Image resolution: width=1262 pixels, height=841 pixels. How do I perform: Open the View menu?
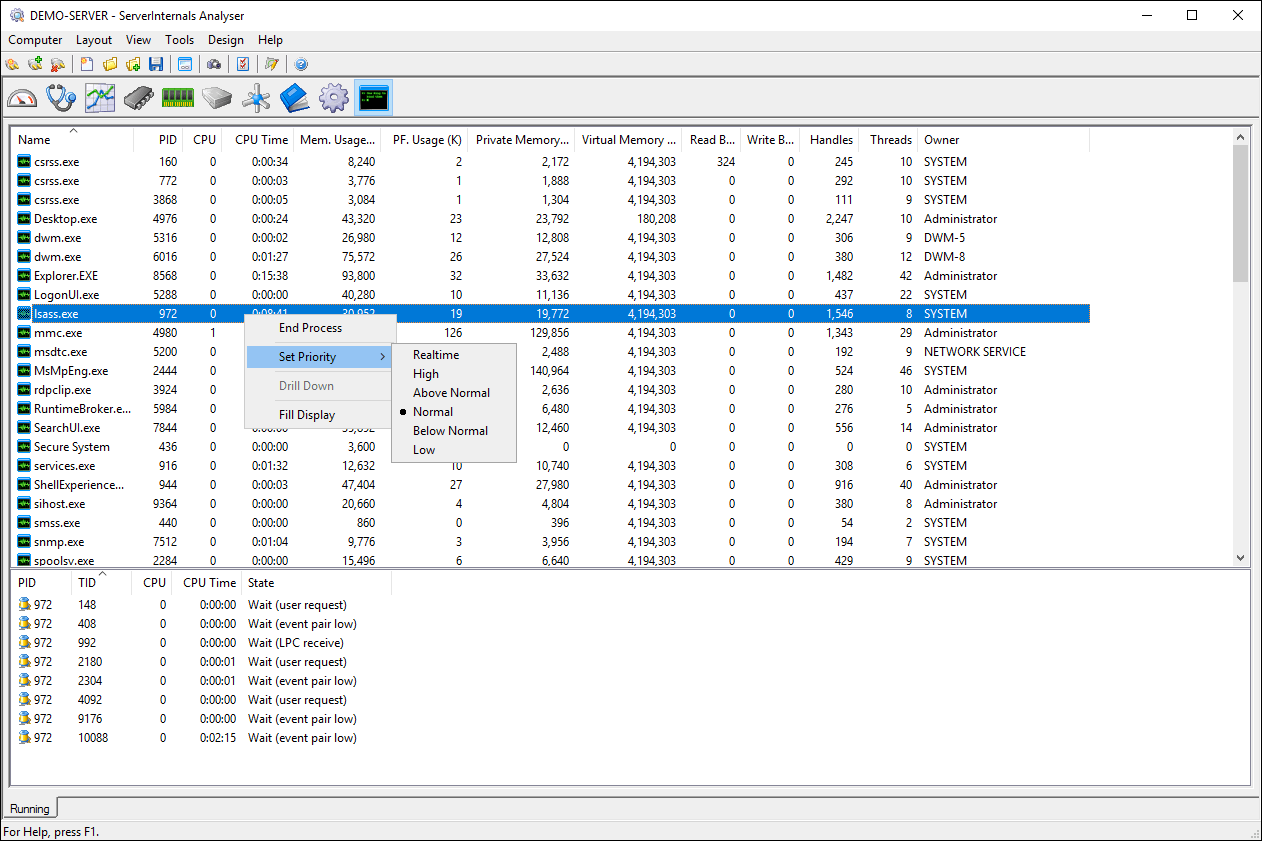pyautogui.click(x=139, y=40)
